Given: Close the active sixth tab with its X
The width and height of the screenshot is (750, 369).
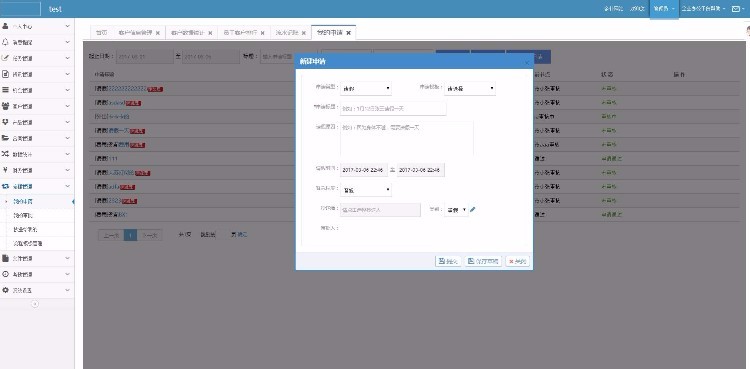Looking at the screenshot, I should 348,33.
